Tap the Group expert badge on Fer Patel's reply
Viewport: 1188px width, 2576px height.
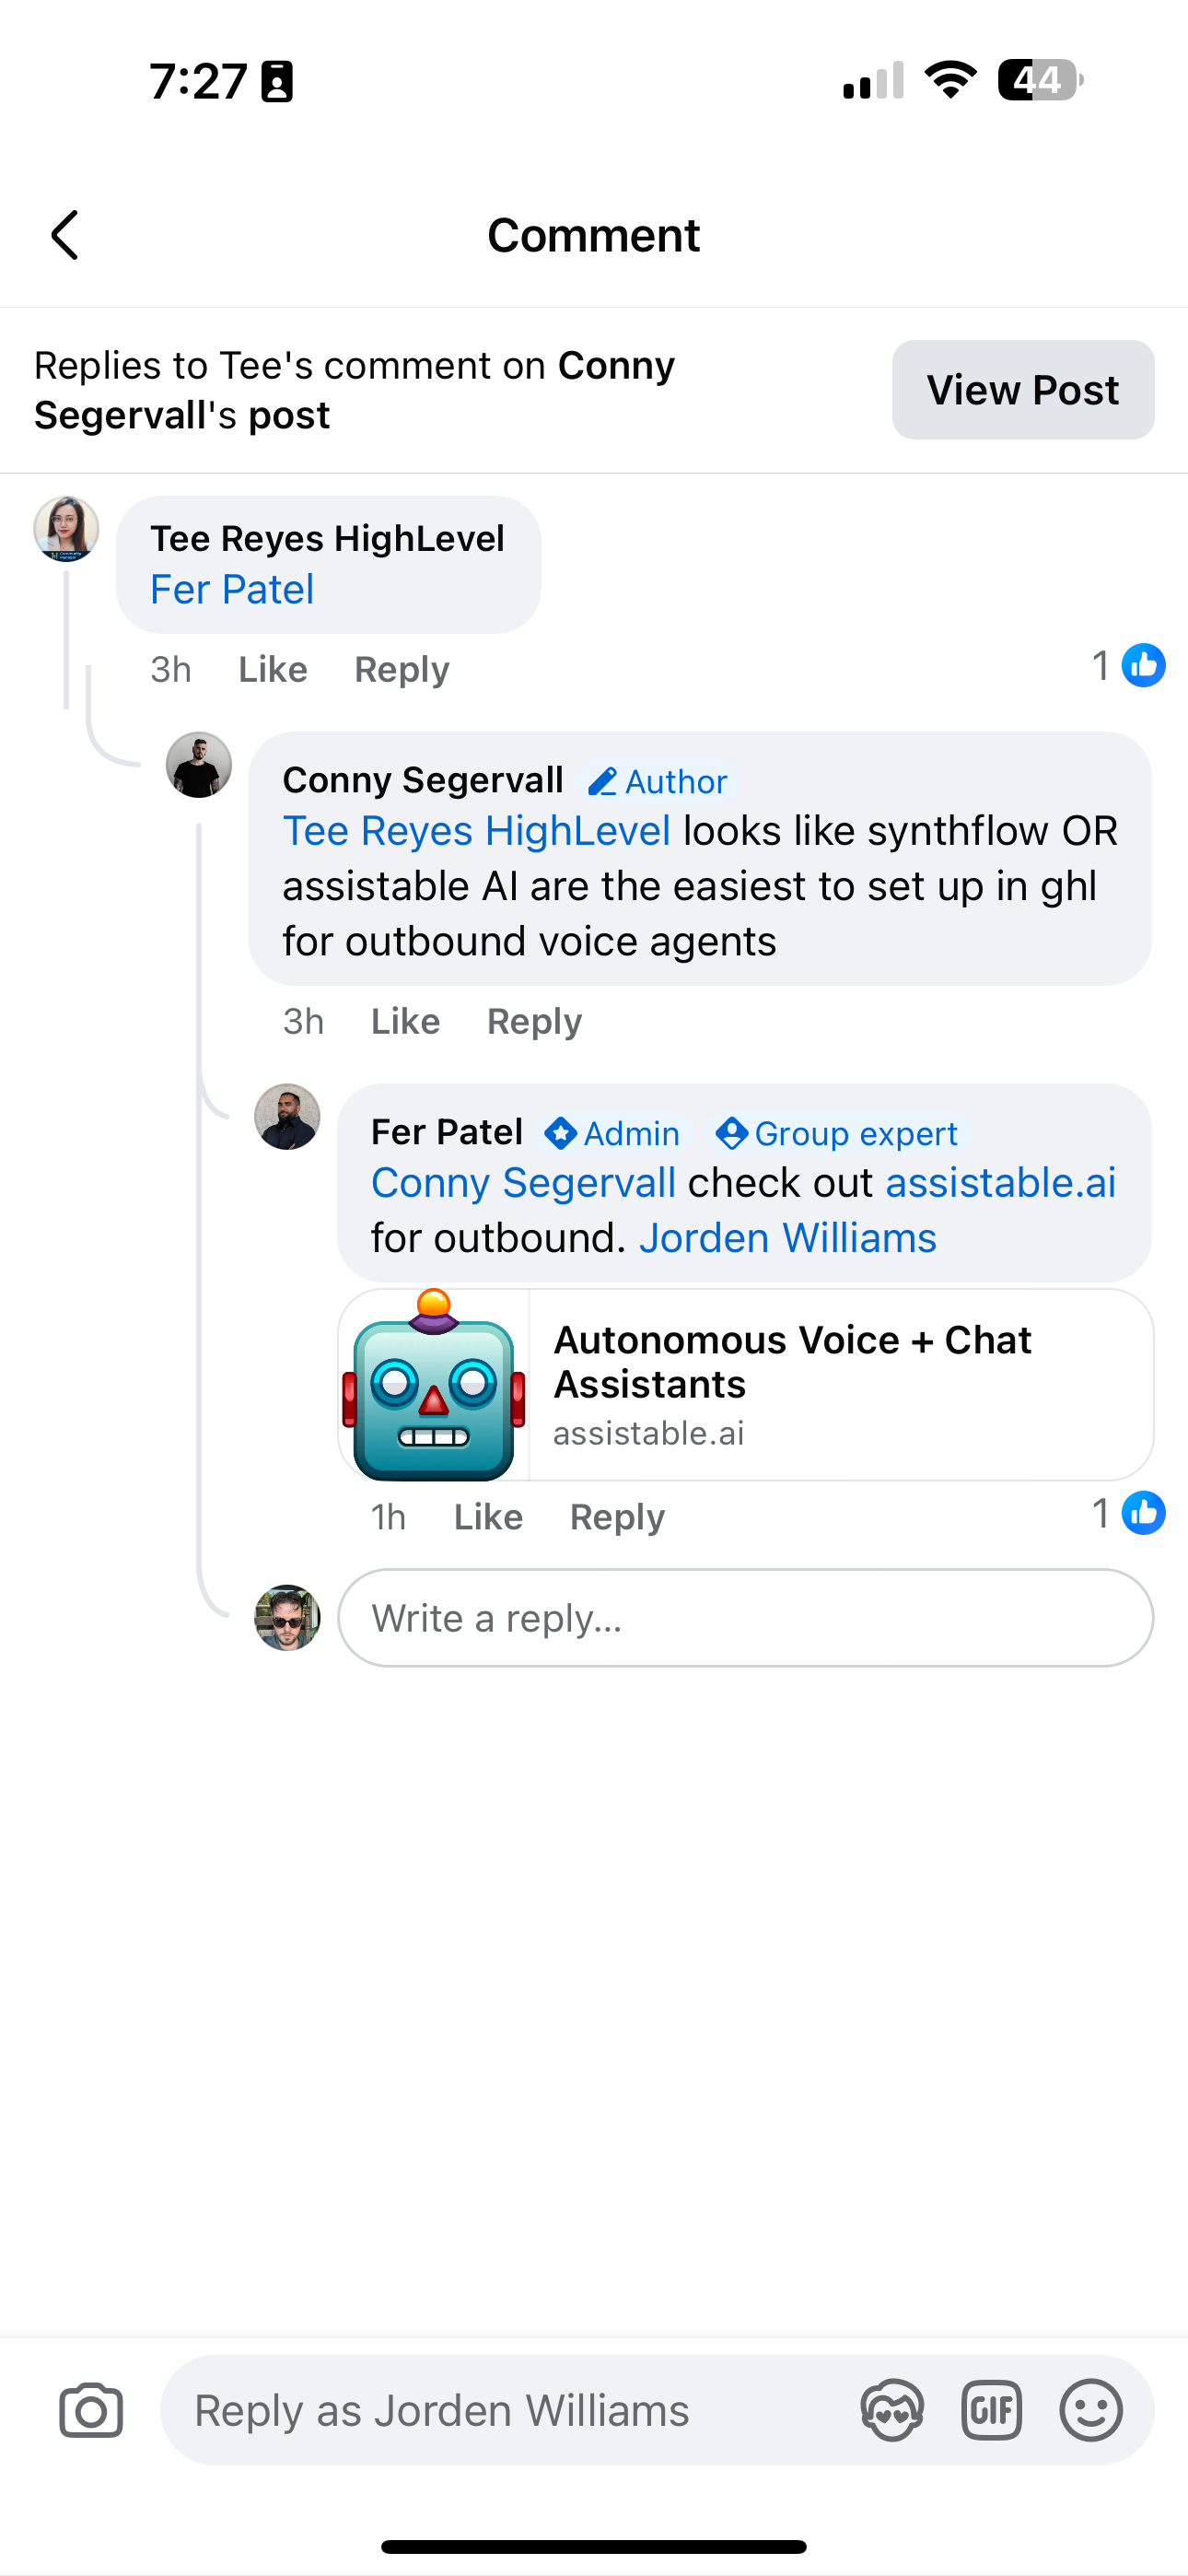[x=838, y=1133]
